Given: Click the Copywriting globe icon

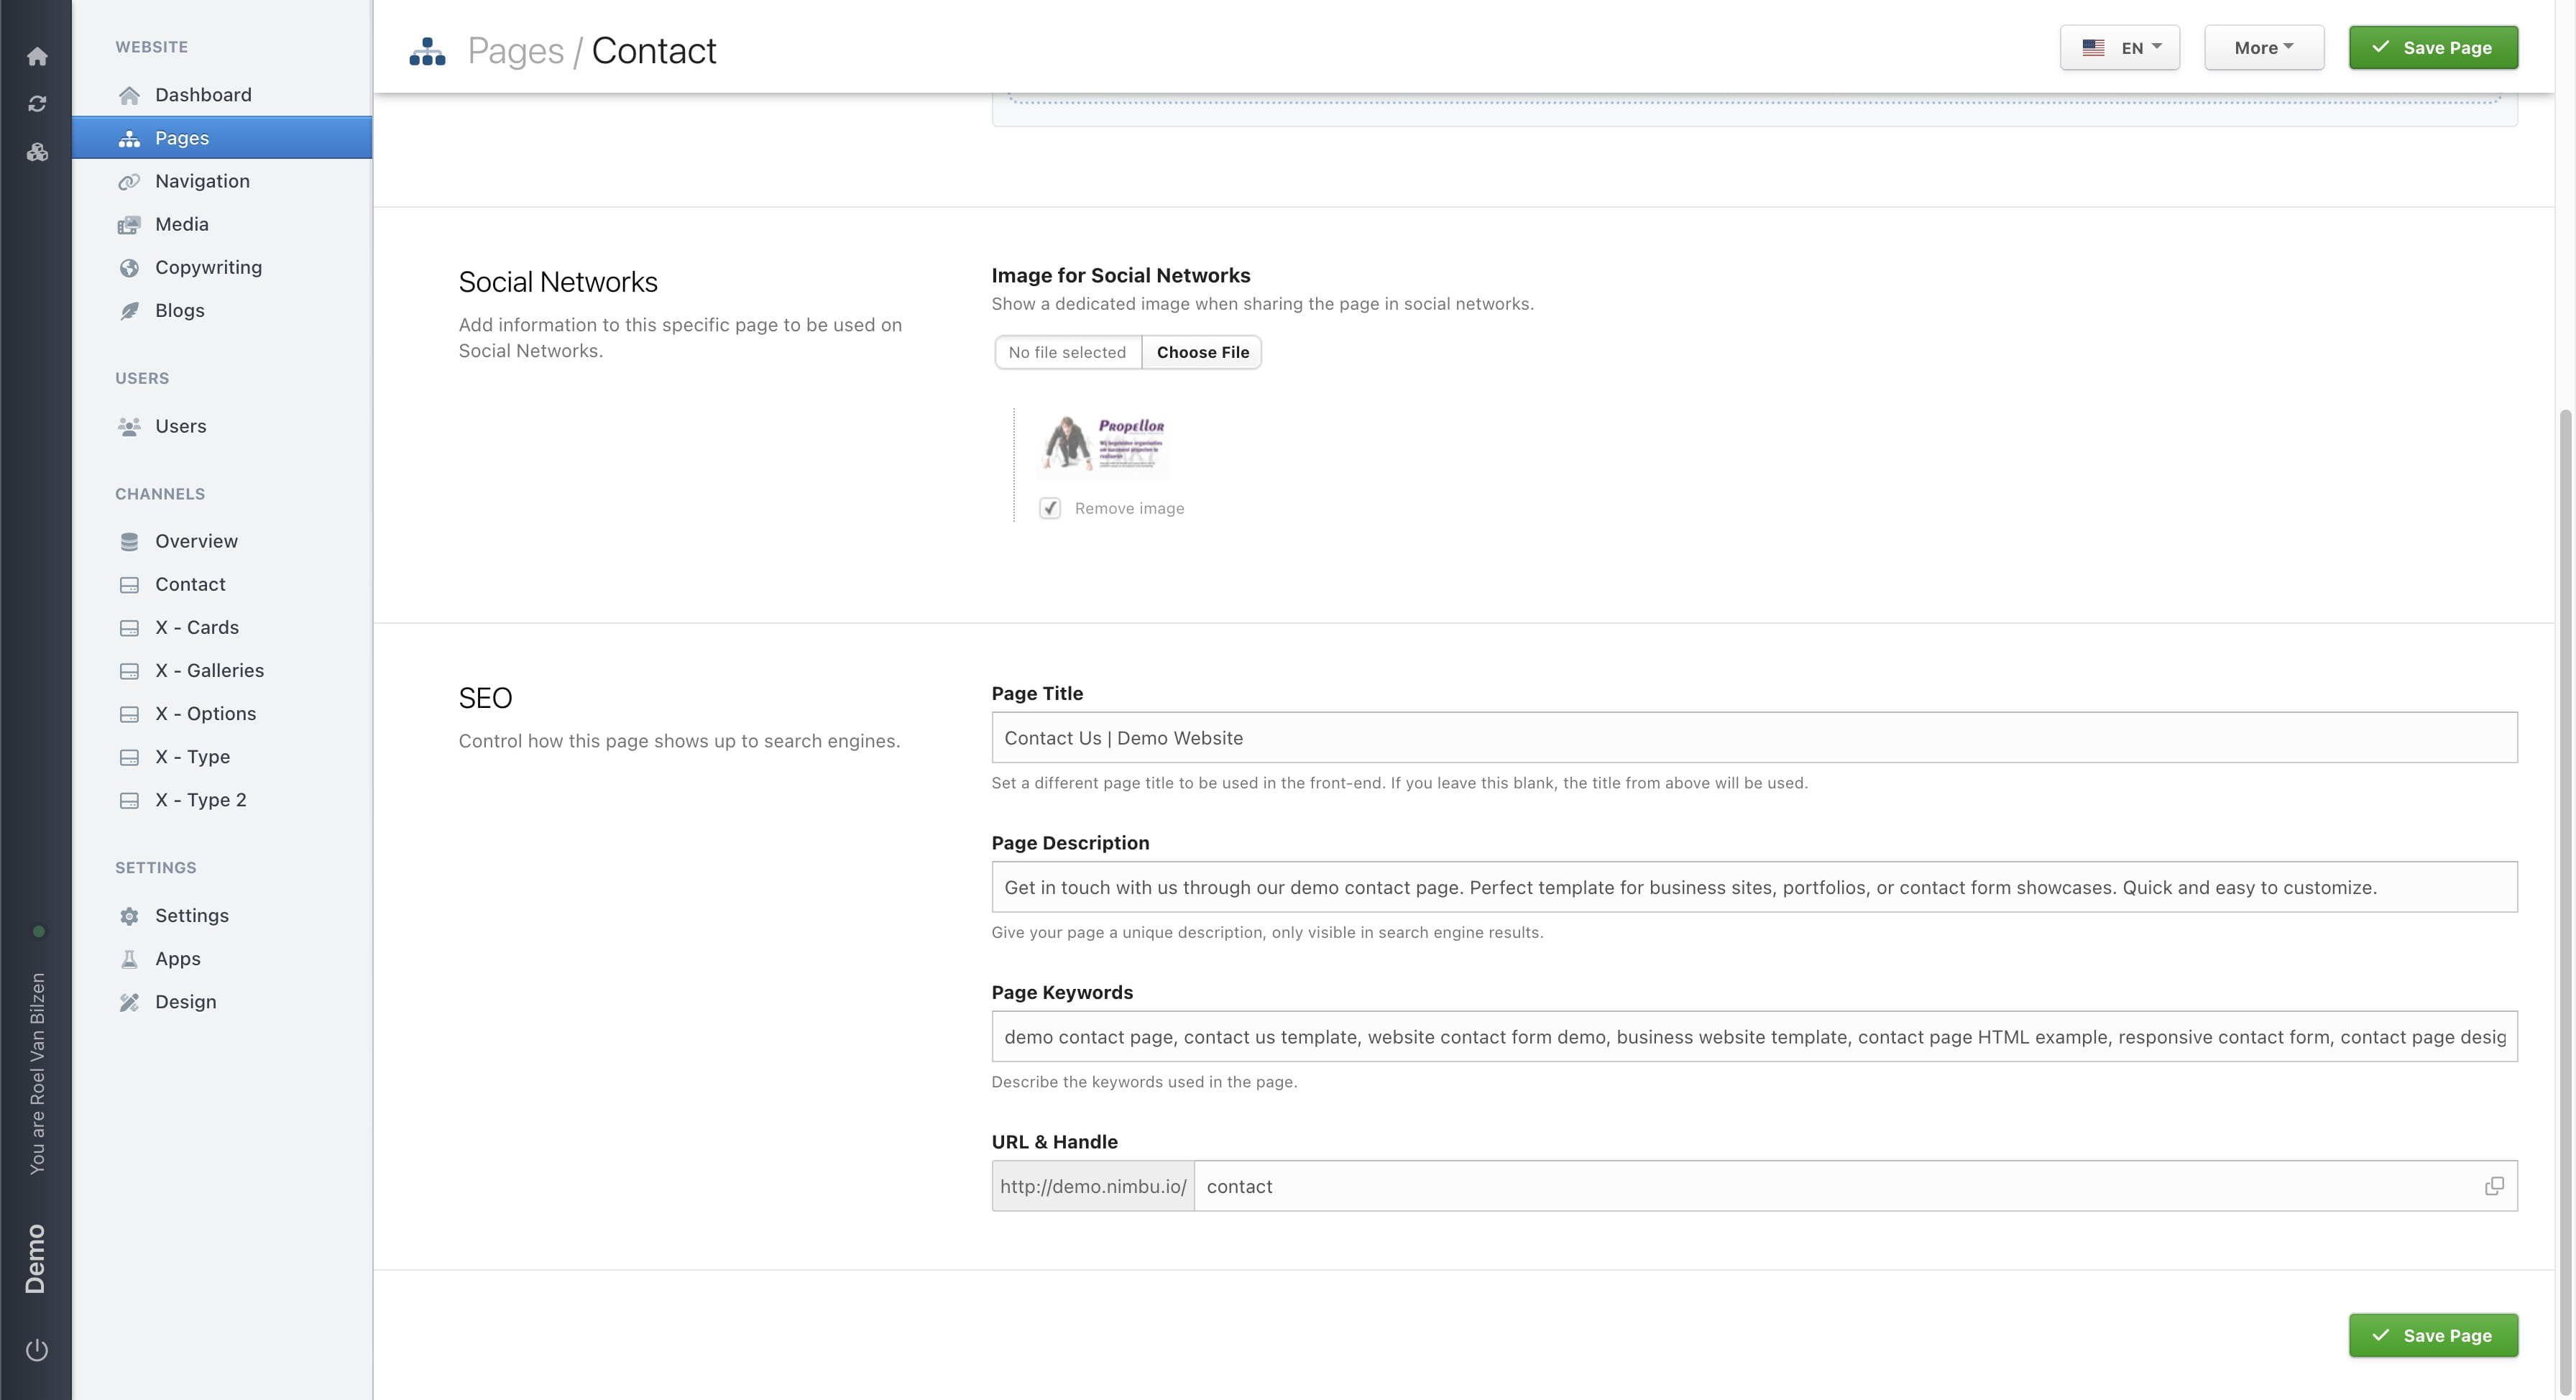Looking at the screenshot, I should click(x=130, y=267).
